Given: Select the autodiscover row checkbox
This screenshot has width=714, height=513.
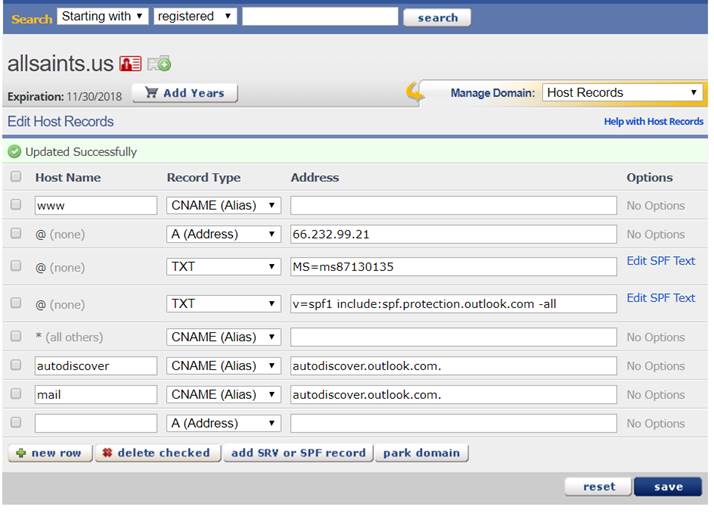Looking at the screenshot, I should [15, 366].
